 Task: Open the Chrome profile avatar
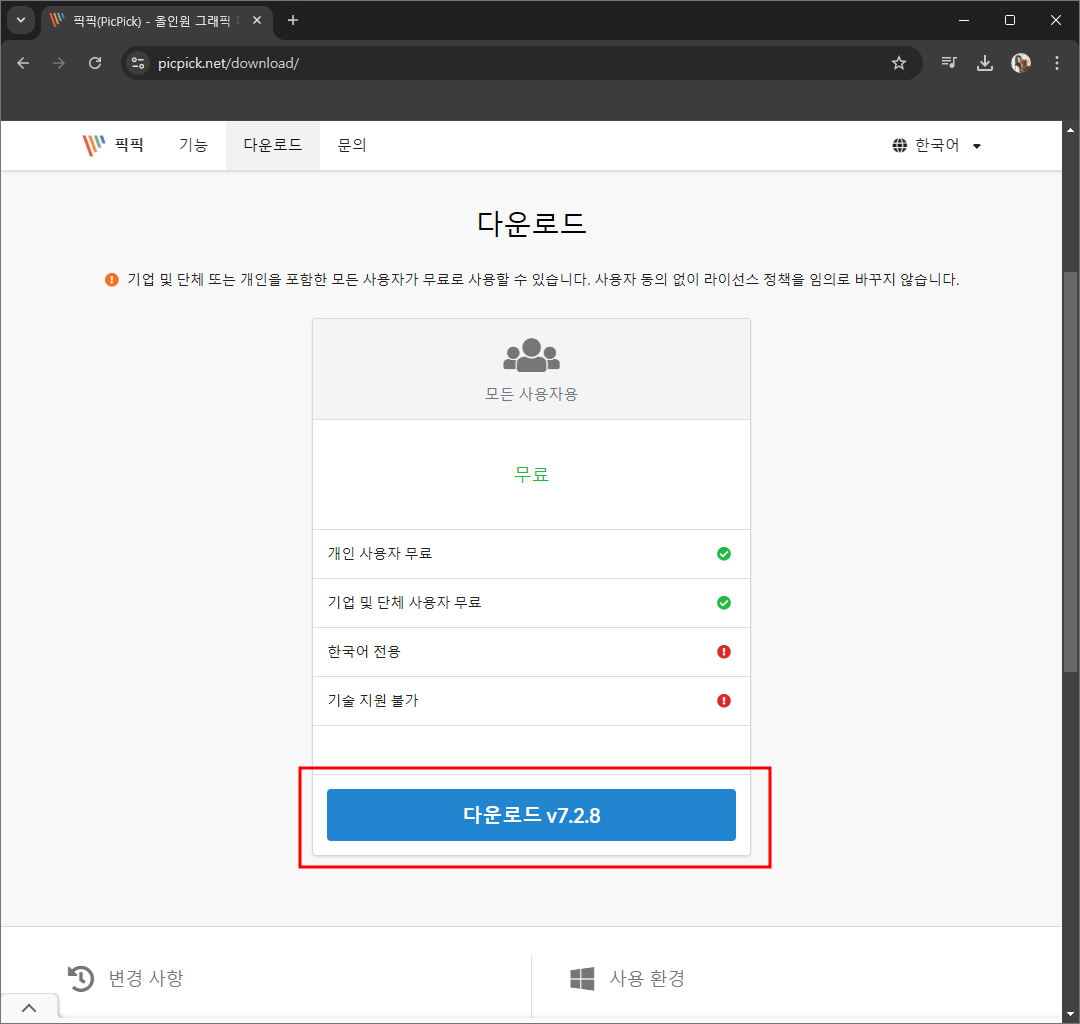pos(1021,63)
